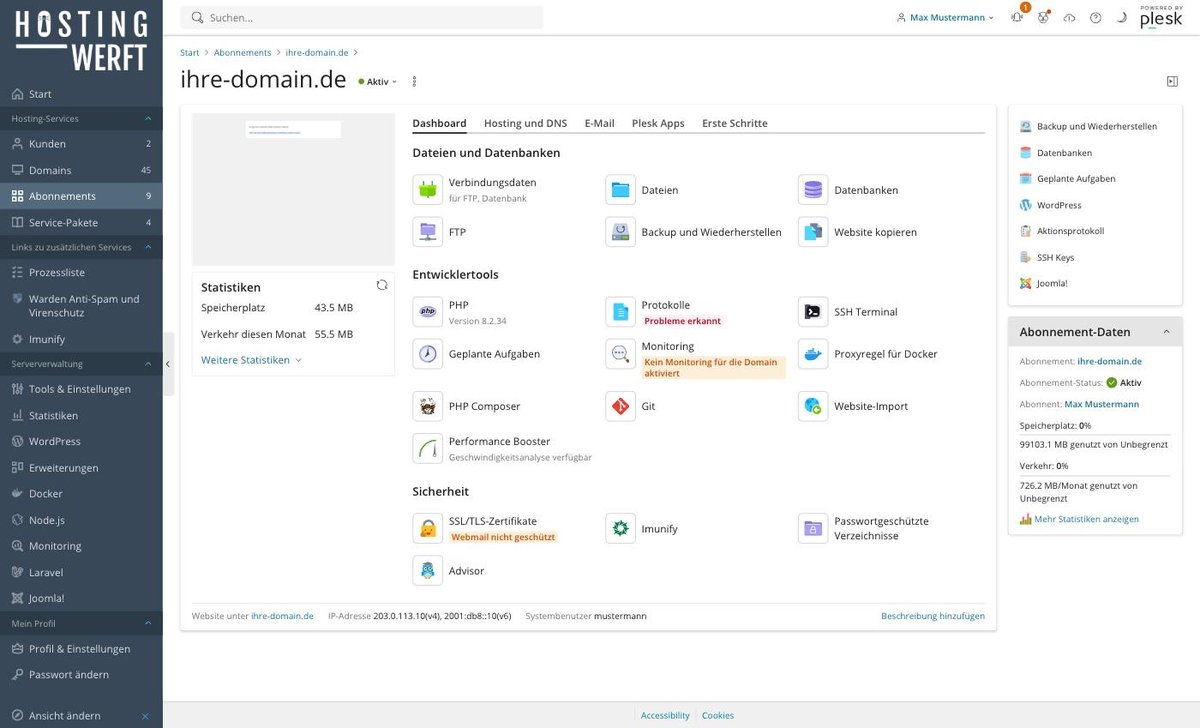The width and height of the screenshot is (1200, 728).
Task: Open Joomla! in the right quick links
Action: coord(1052,283)
